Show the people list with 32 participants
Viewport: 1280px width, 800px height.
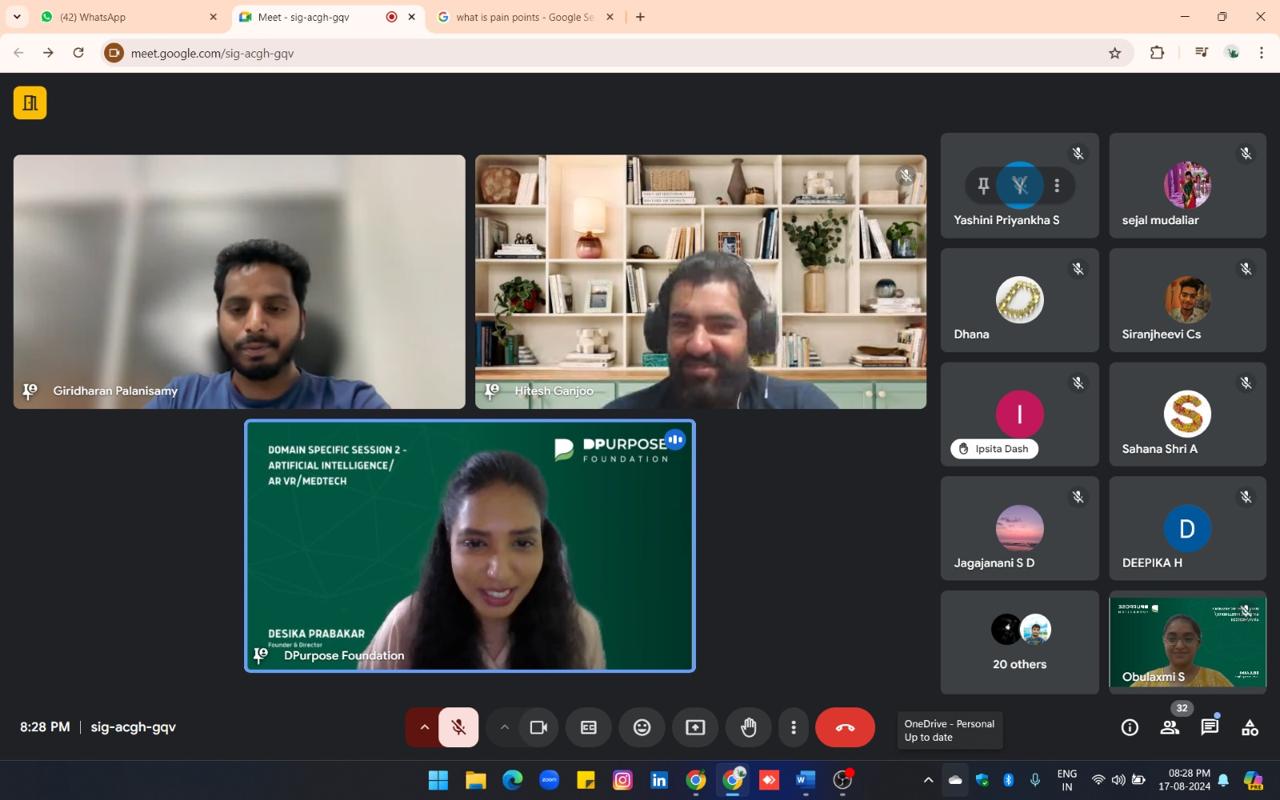(1169, 728)
